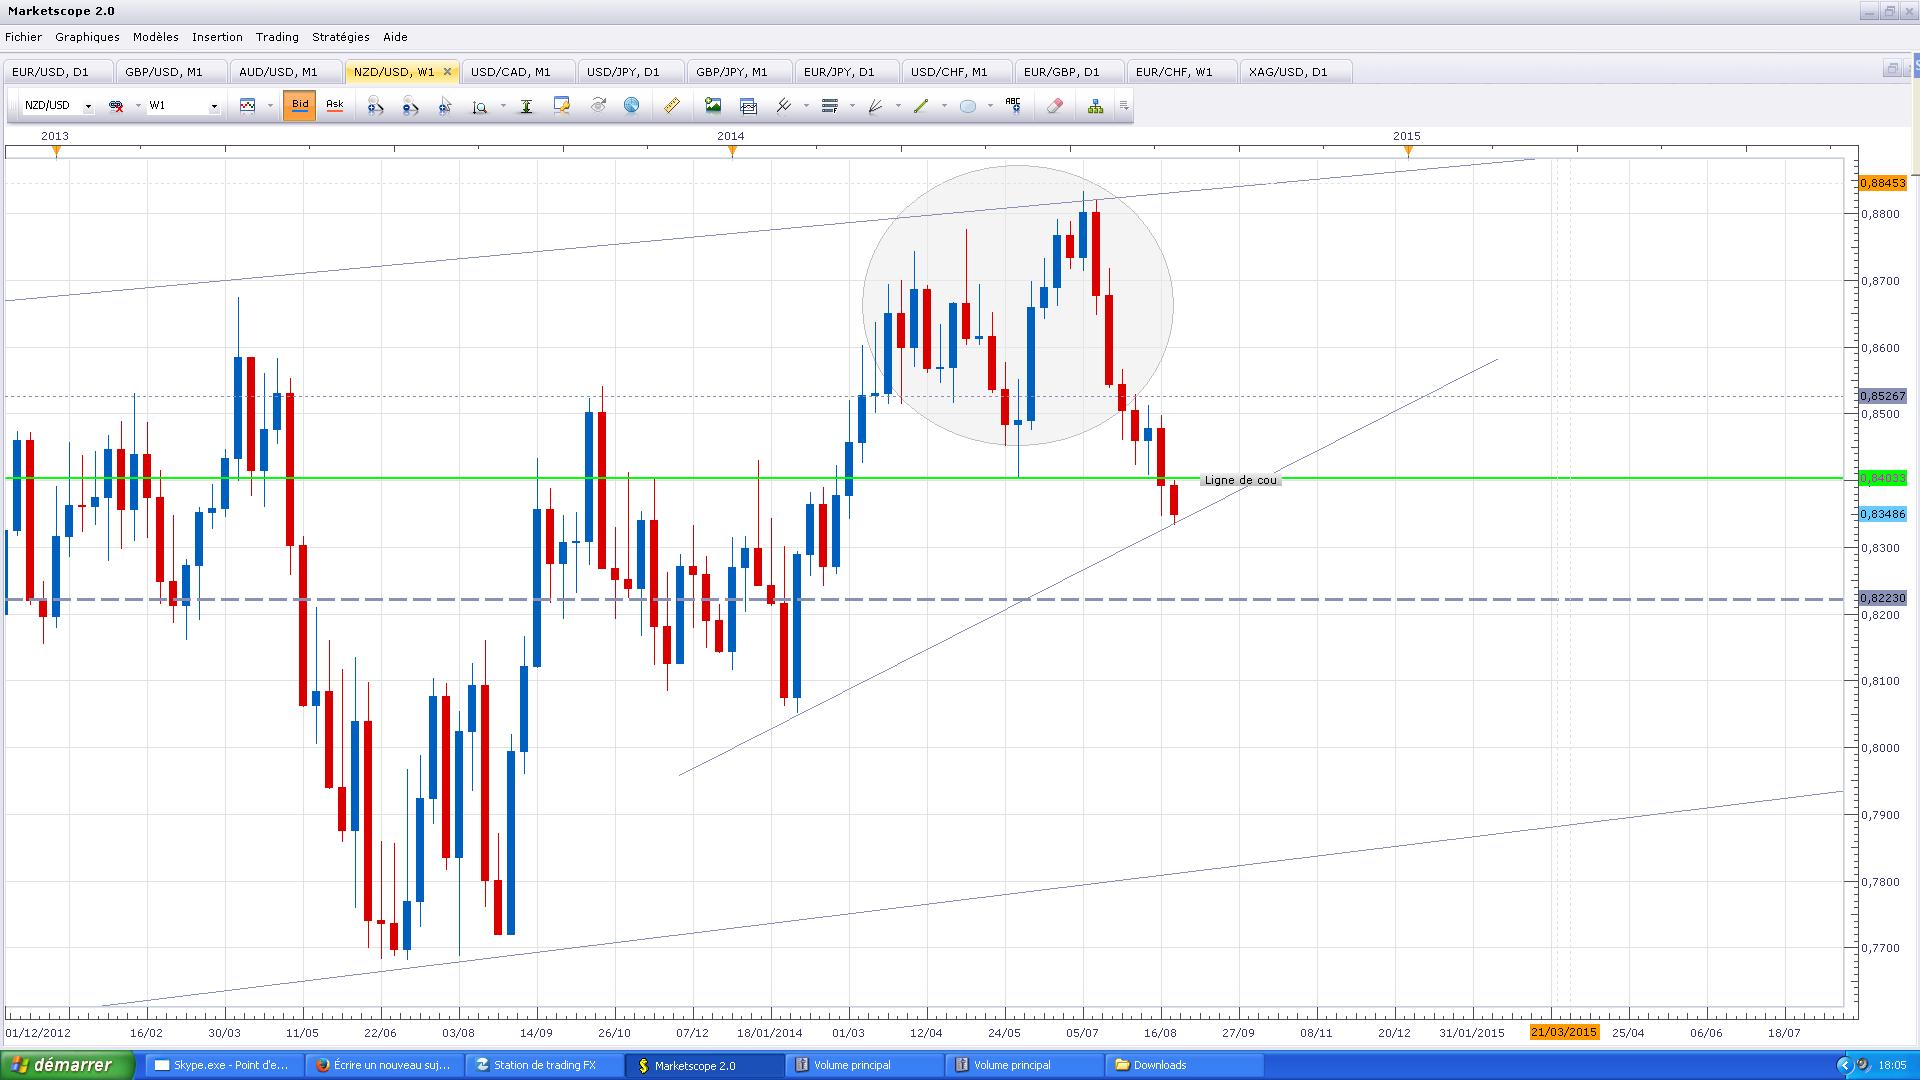Toggle Bid price display
Screen dimensions: 1920x1080
[300, 105]
